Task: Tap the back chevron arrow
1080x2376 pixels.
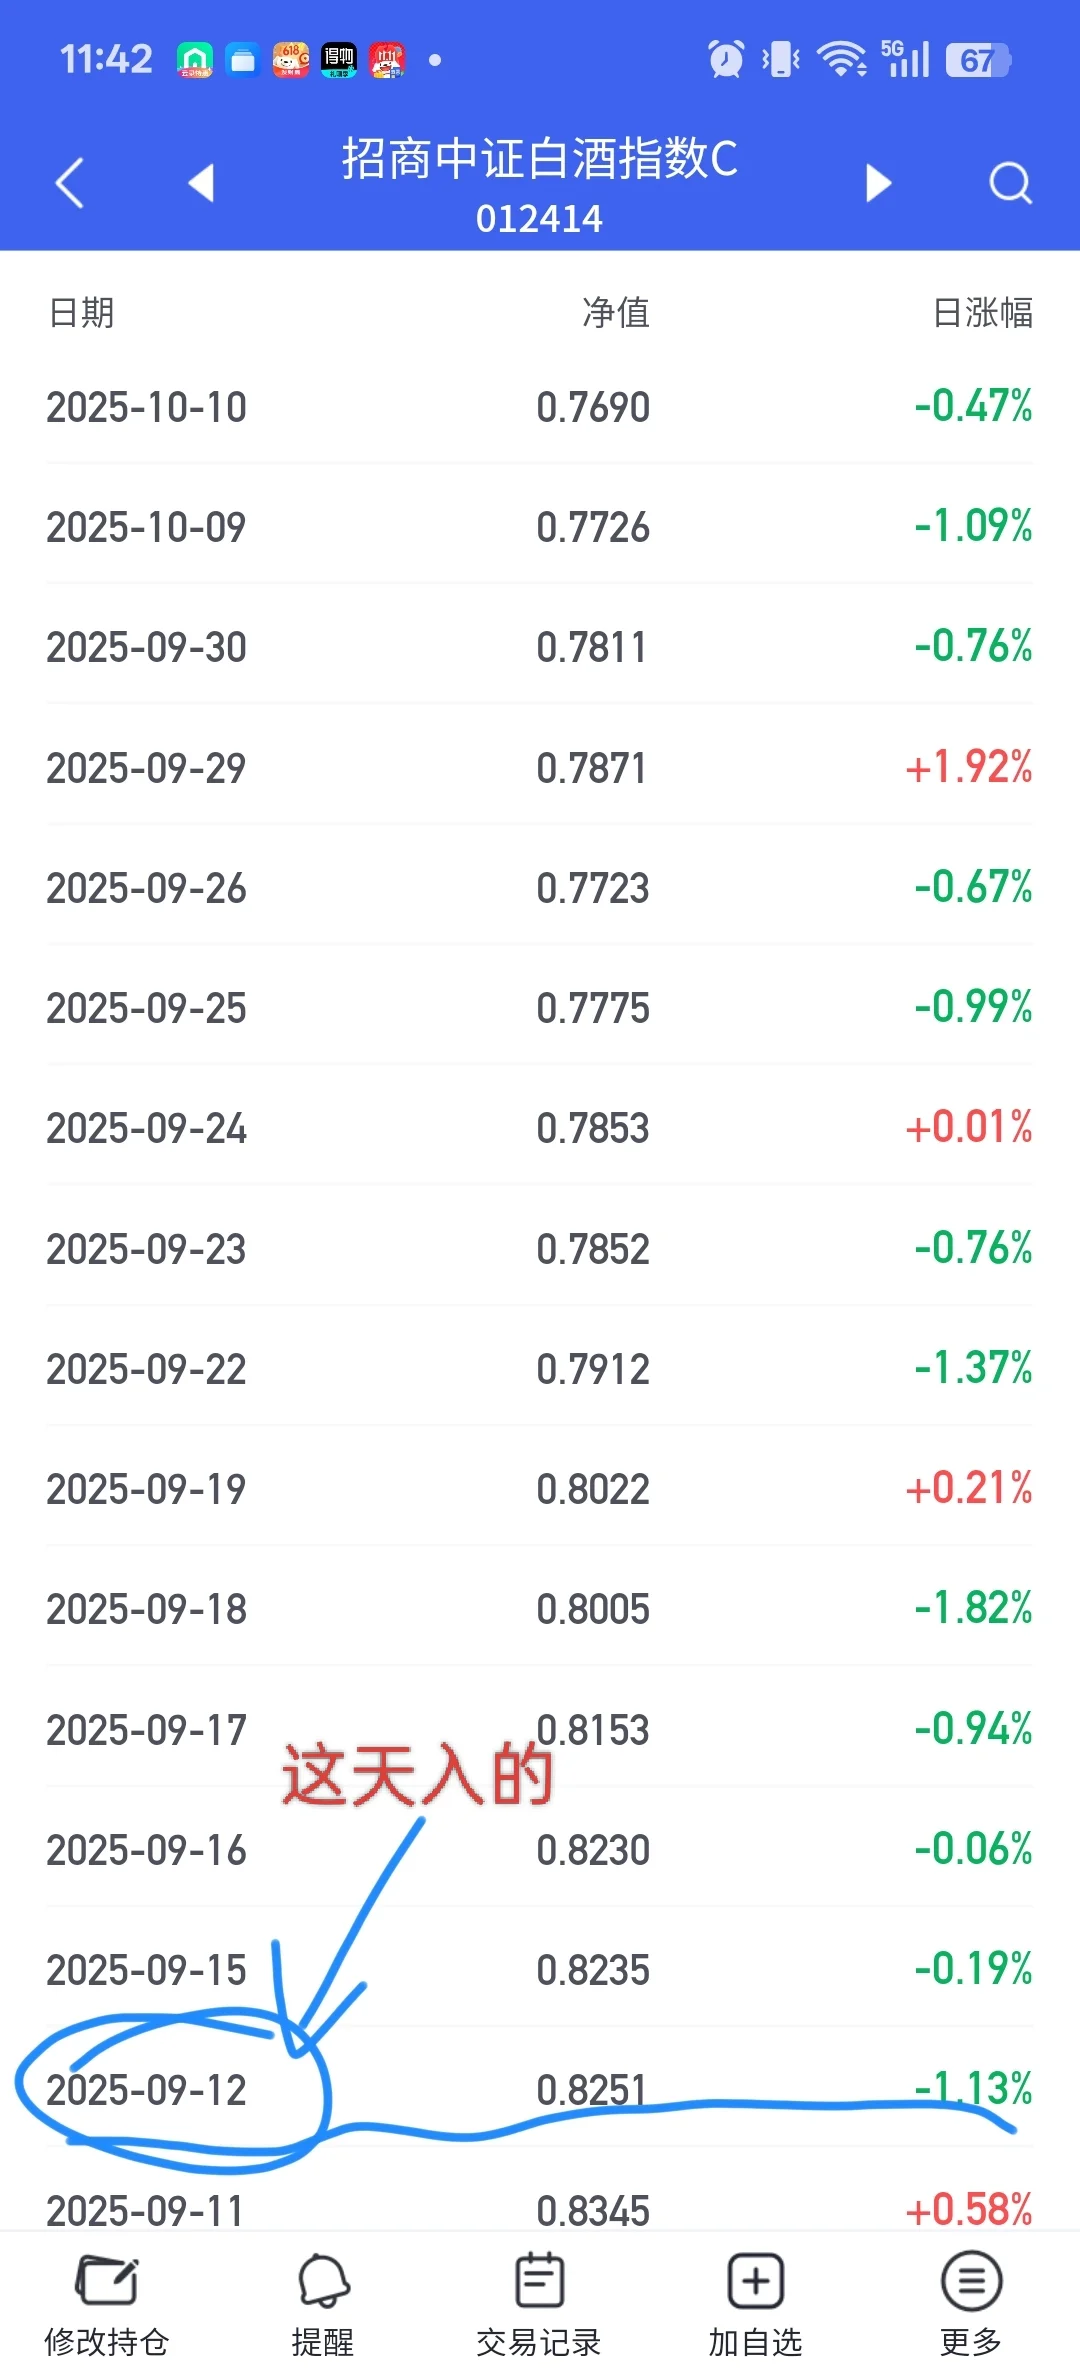Action: click(69, 183)
